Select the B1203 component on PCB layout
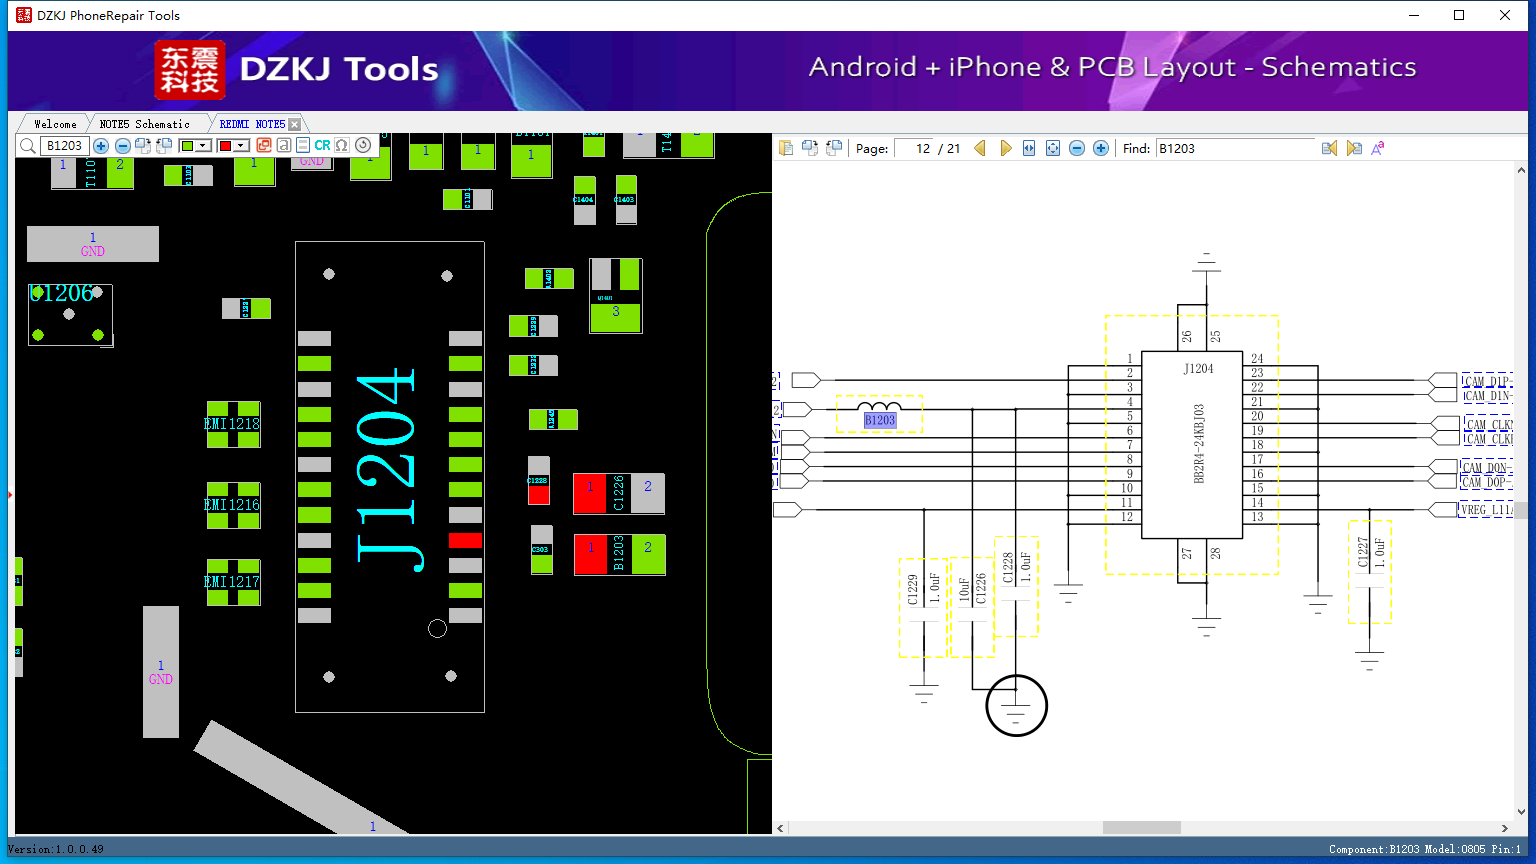 (x=620, y=555)
